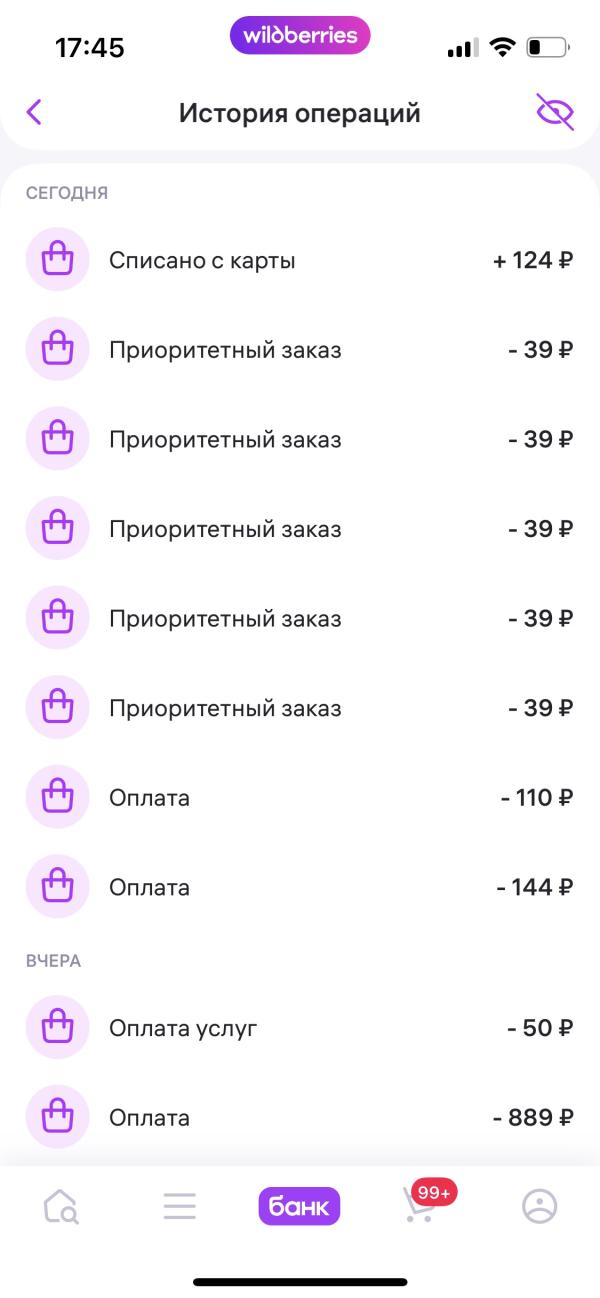Open the catalog menu icon
This screenshot has width=600, height=1298.
(x=180, y=1207)
